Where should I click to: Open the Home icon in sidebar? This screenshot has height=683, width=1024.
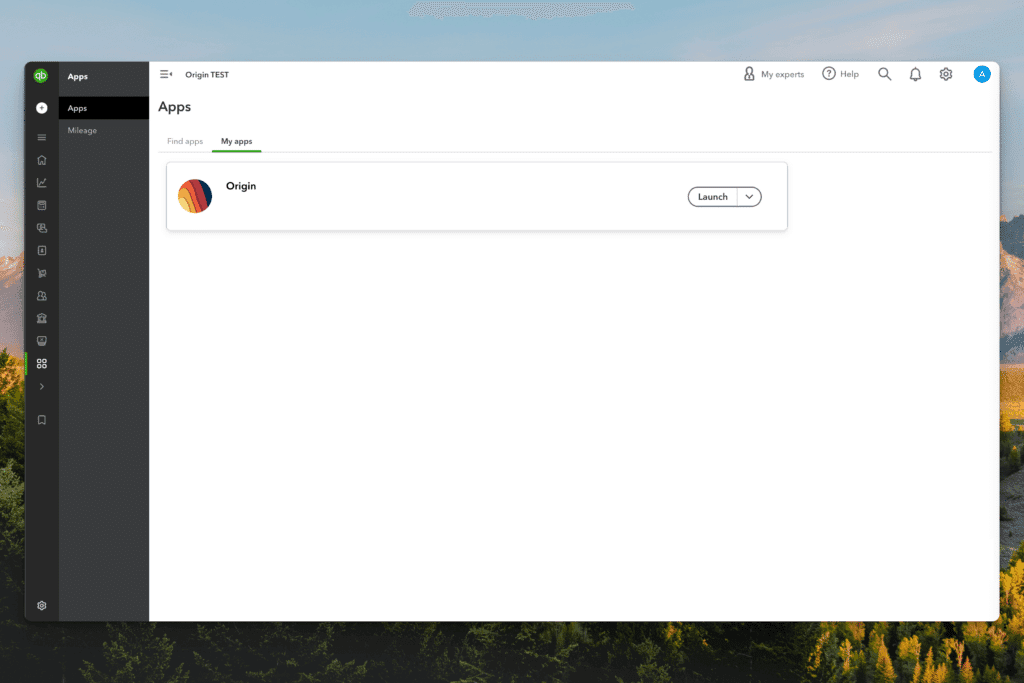pos(42,160)
